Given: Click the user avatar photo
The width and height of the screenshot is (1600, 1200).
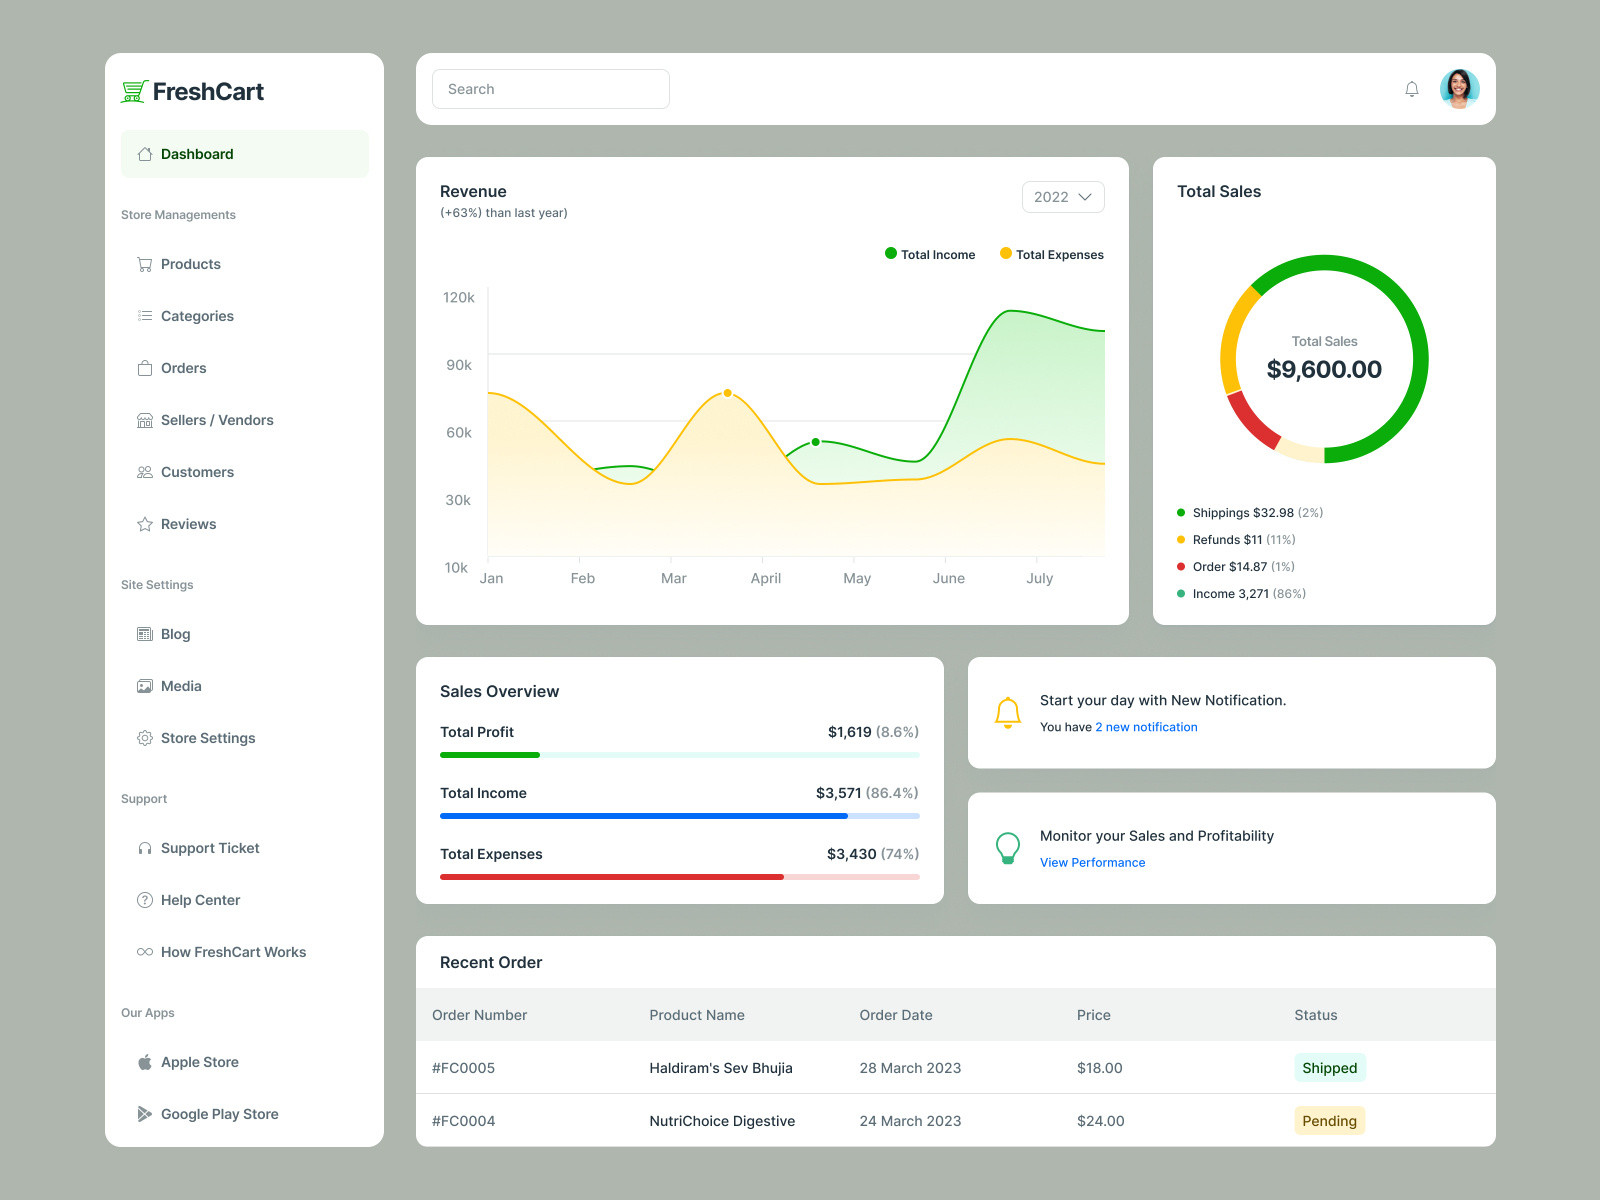Looking at the screenshot, I should click(1459, 88).
